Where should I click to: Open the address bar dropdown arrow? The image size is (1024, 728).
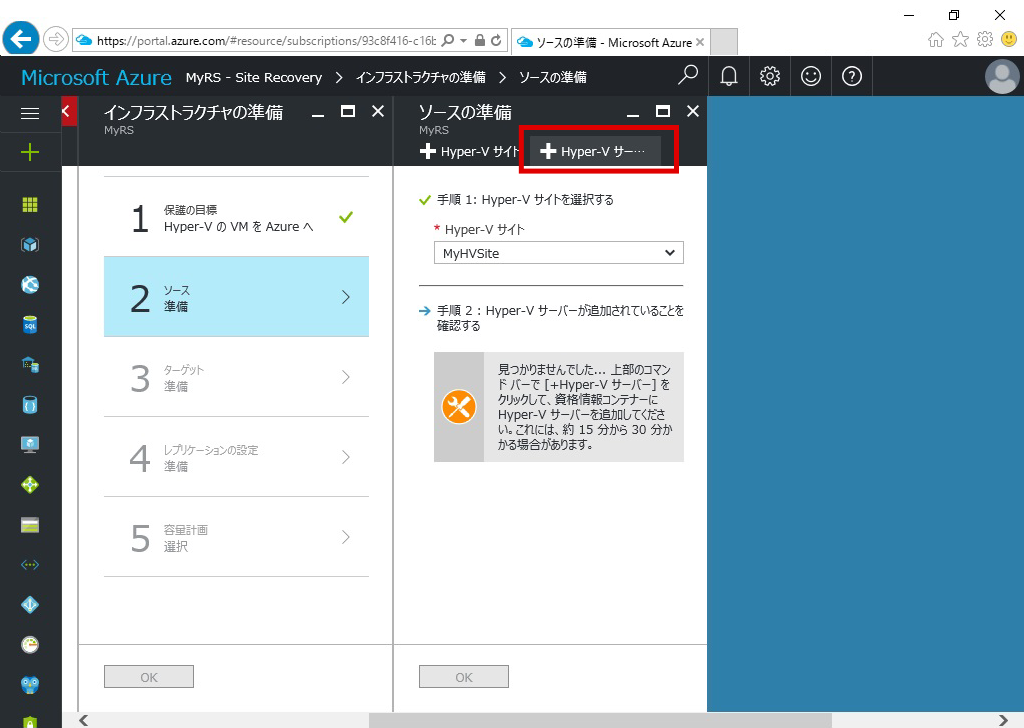pyautogui.click(x=464, y=40)
